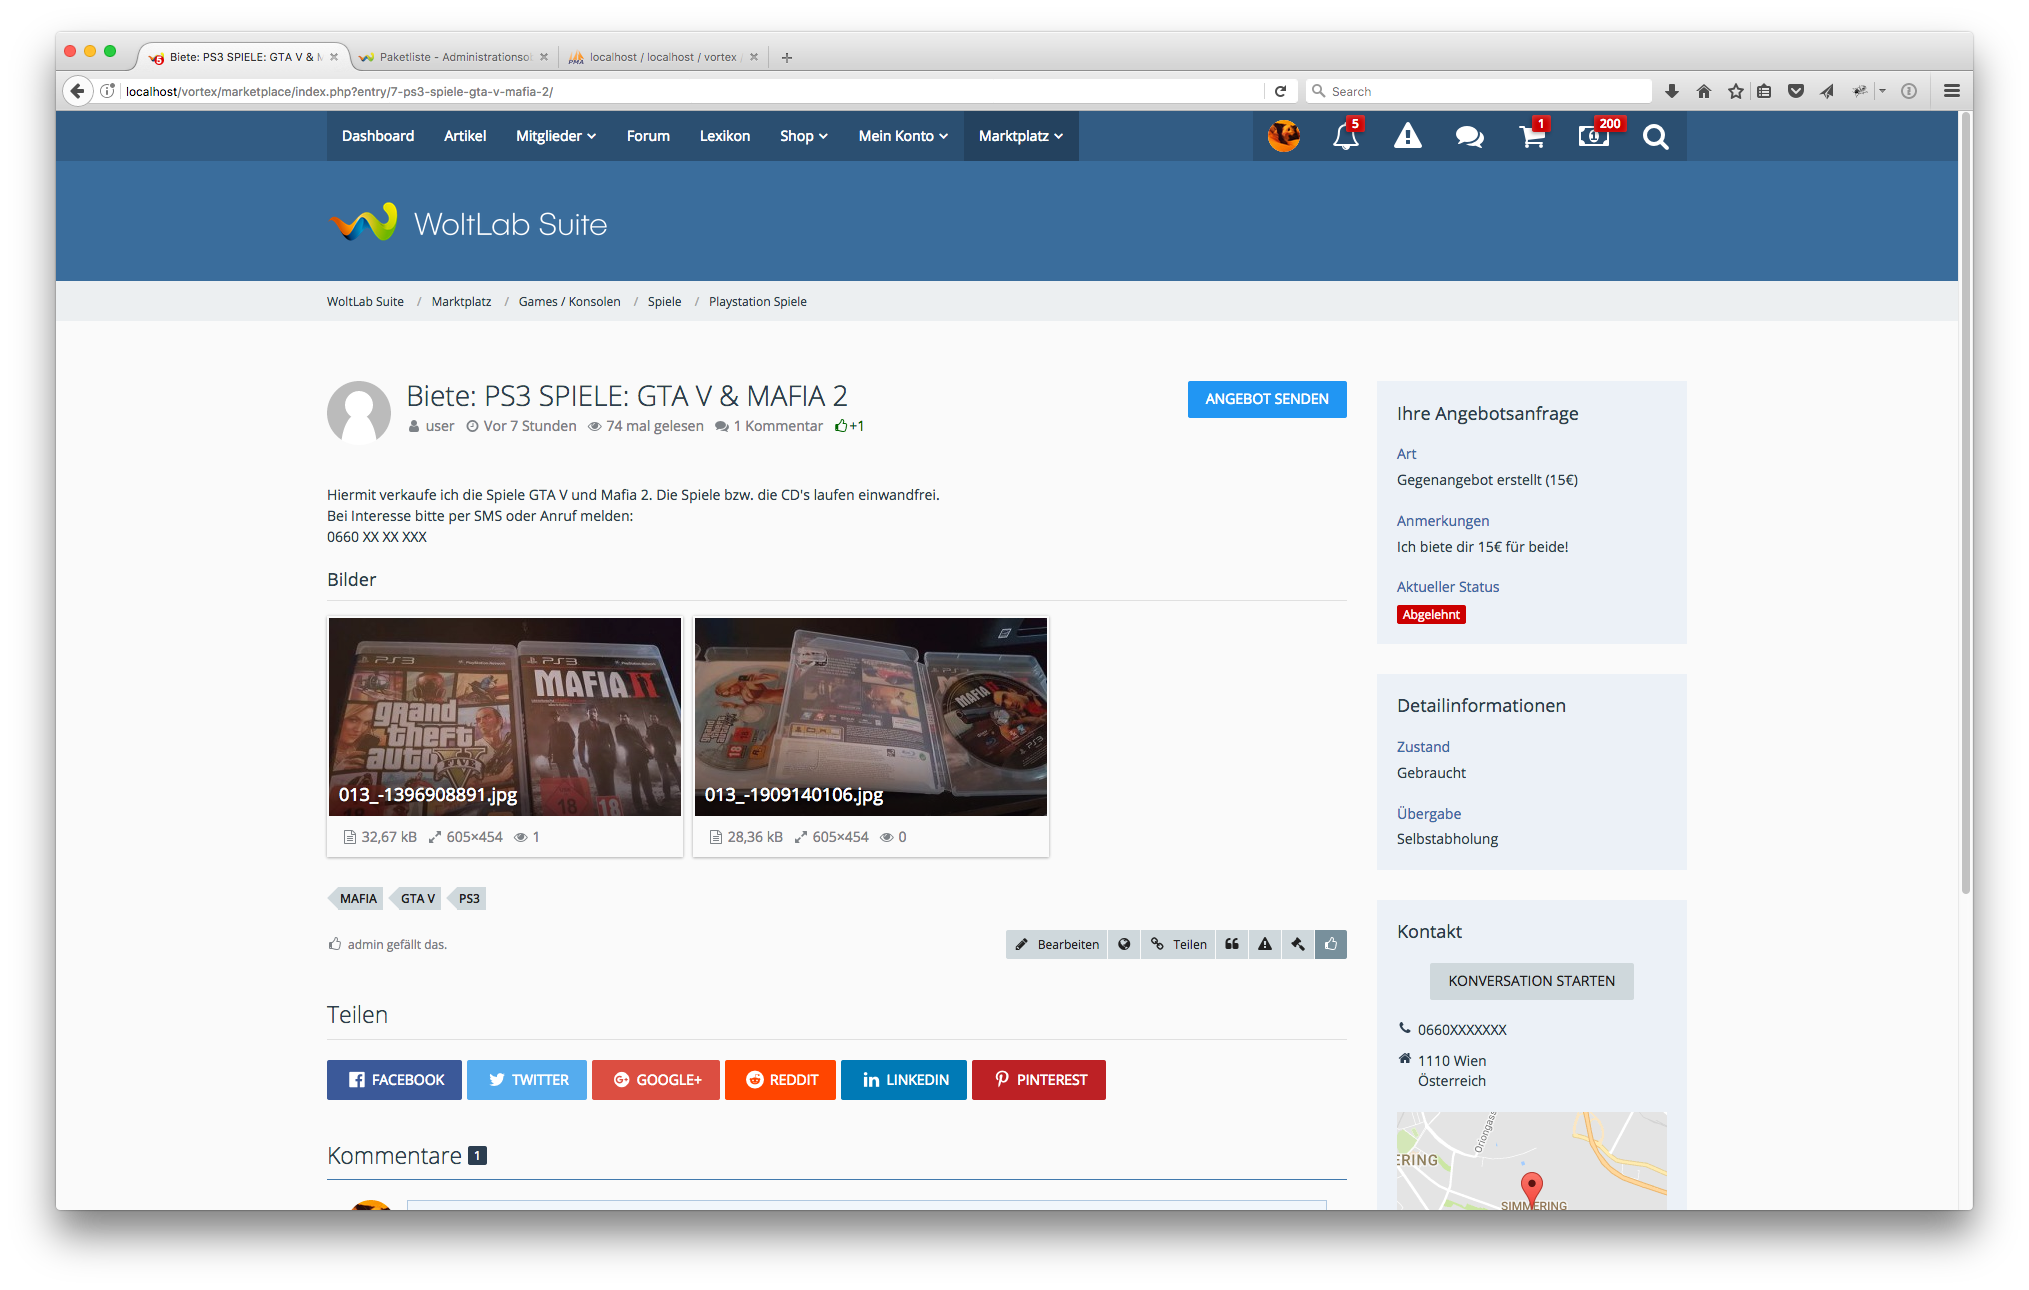This screenshot has height=1290, width=2029.
Task: Expand the Mitglieder dropdown menu
Action: (x=555, y=136)
